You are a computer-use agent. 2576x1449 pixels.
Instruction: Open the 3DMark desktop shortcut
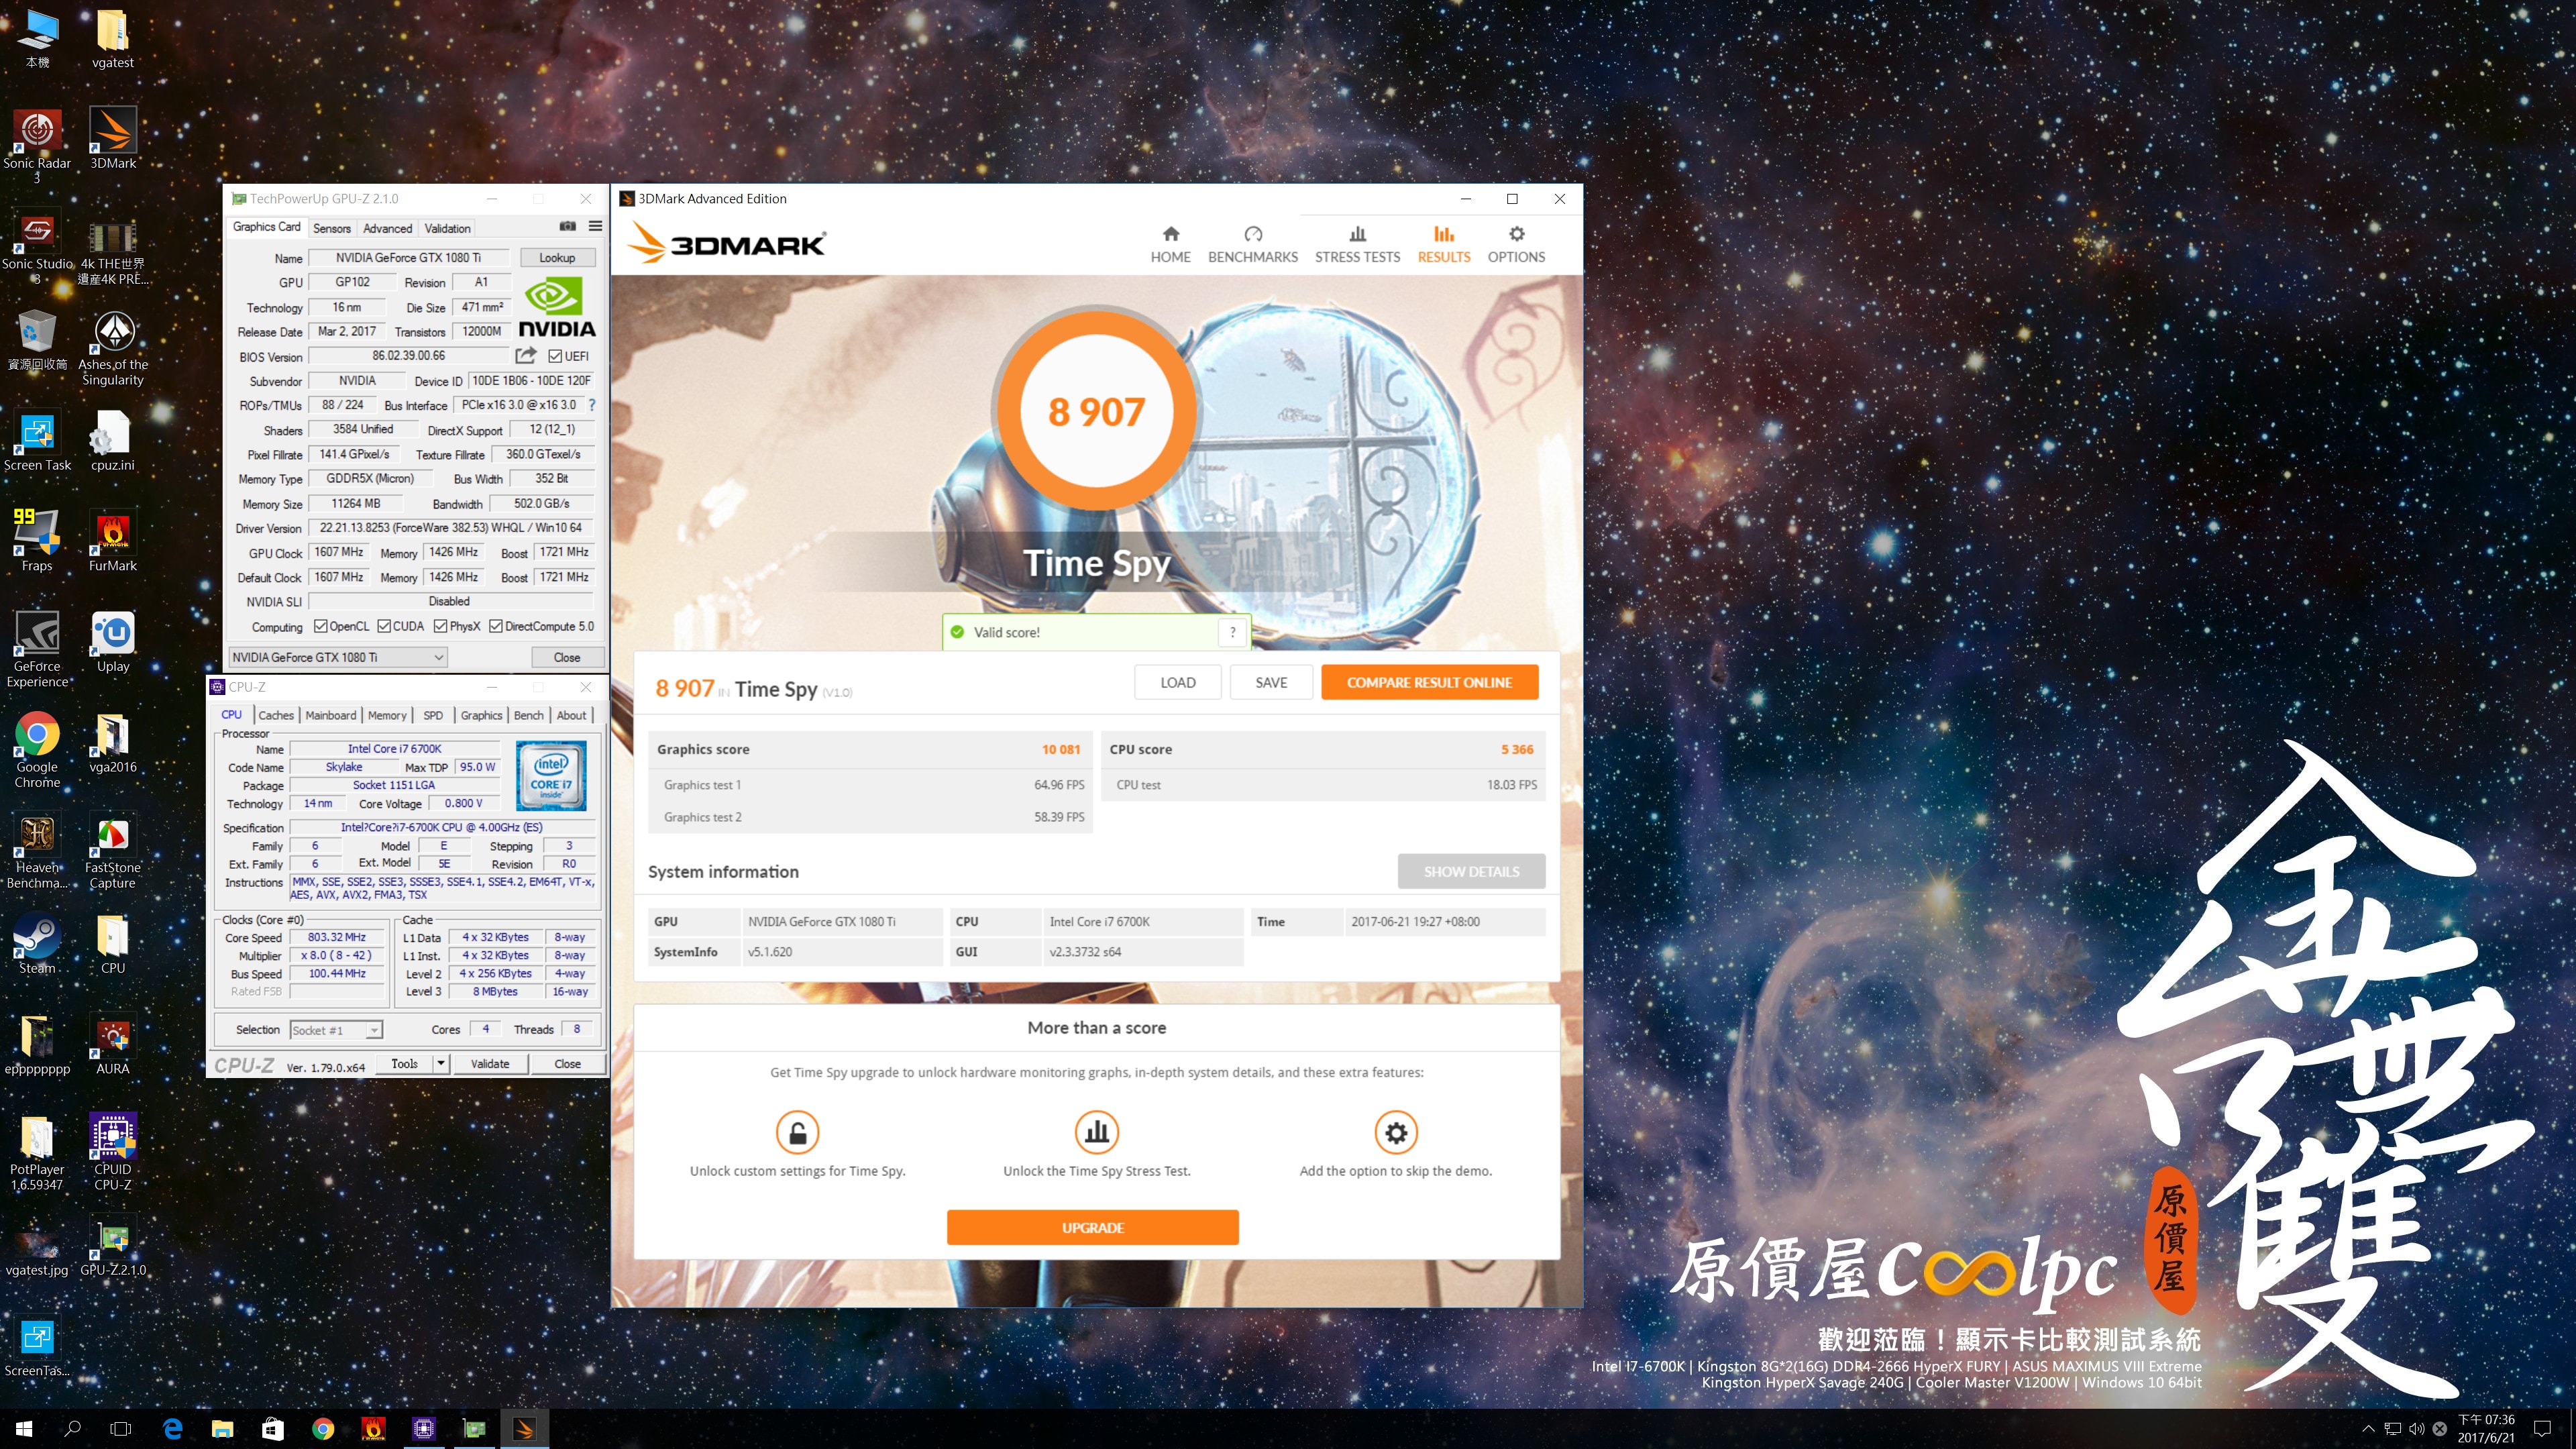click(x=113, y=138)
